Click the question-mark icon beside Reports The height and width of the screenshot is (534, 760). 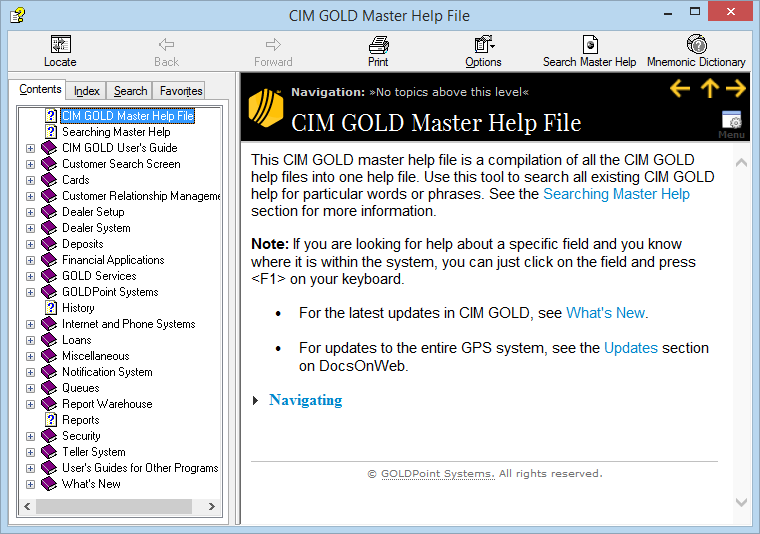(51, 420)
